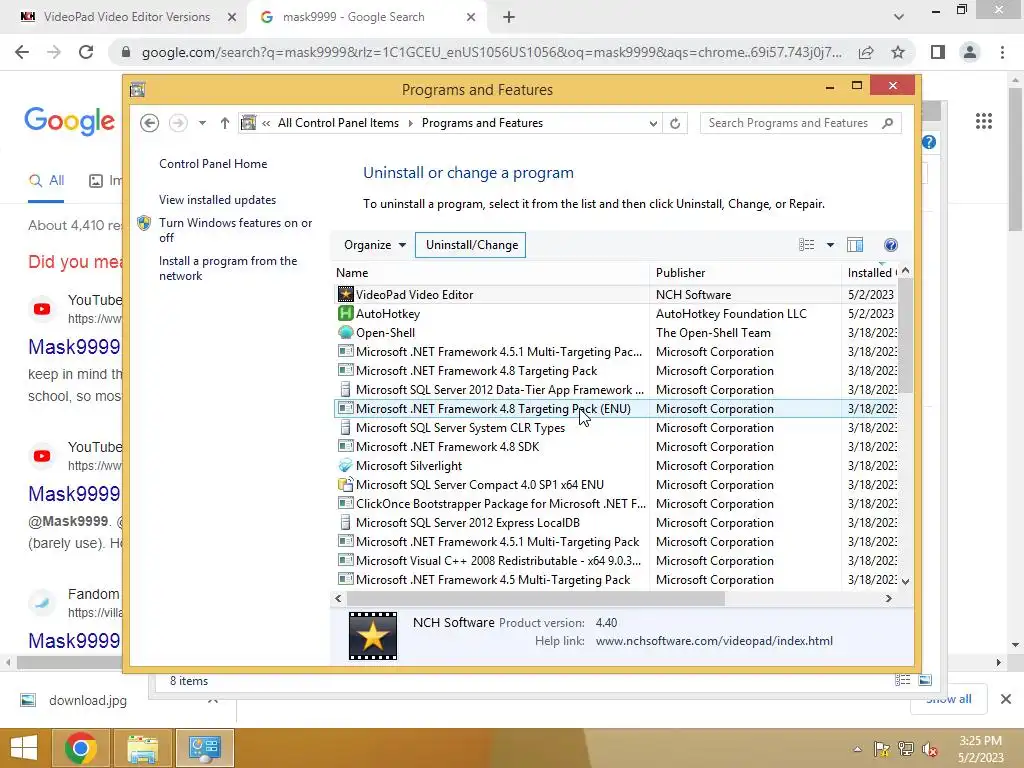
Task: Open help via the blue question icon
Action: click(891, 245)
